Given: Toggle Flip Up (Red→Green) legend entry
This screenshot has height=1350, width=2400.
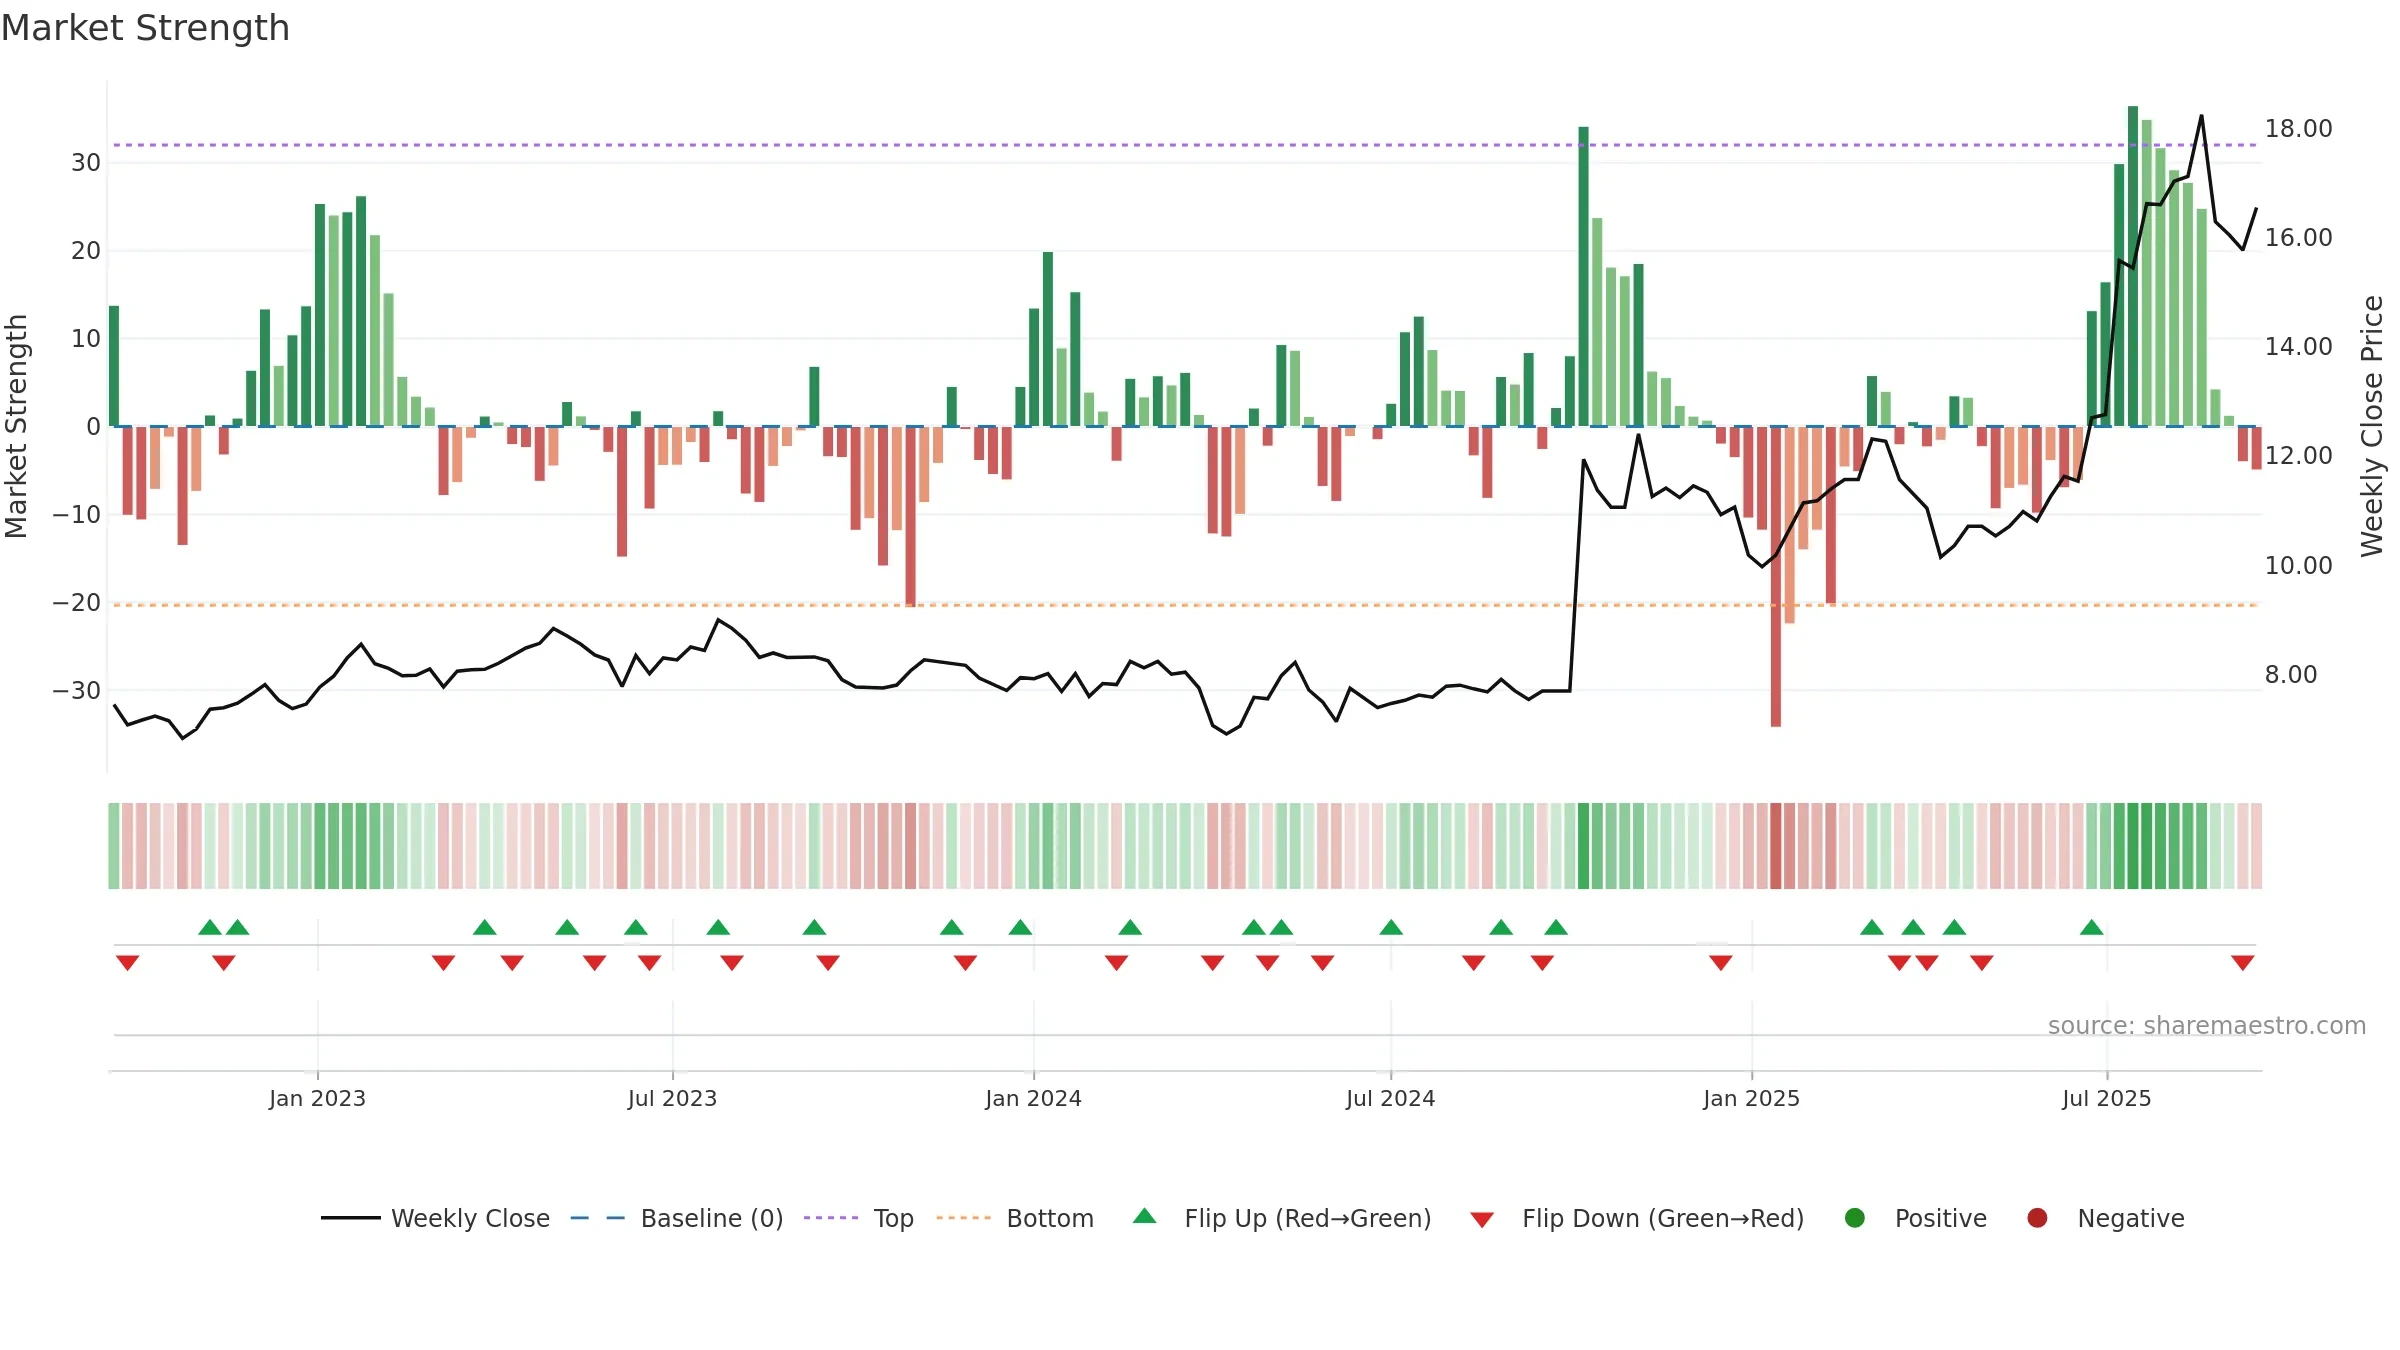Looking at the screenshot, I should click(x=1282, y=1218).
